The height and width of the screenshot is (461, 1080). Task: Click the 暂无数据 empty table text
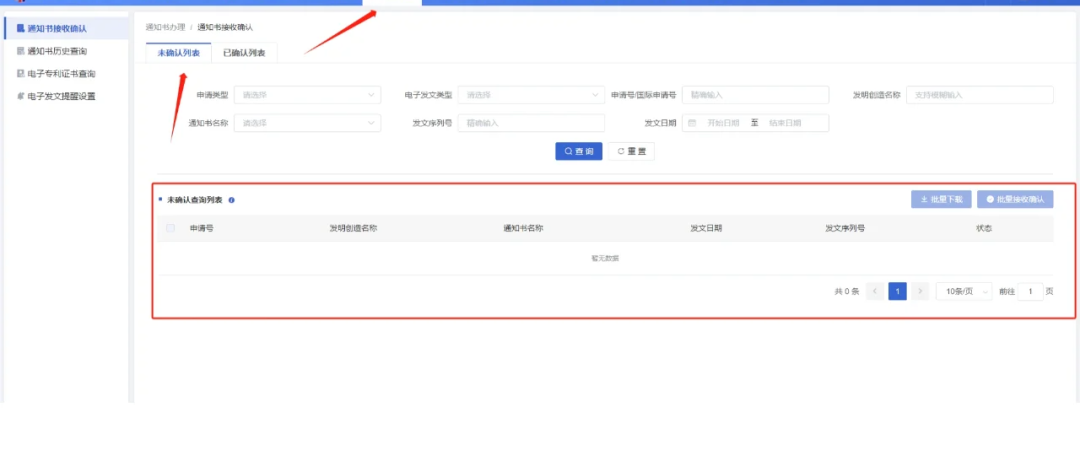click(605, 258)
